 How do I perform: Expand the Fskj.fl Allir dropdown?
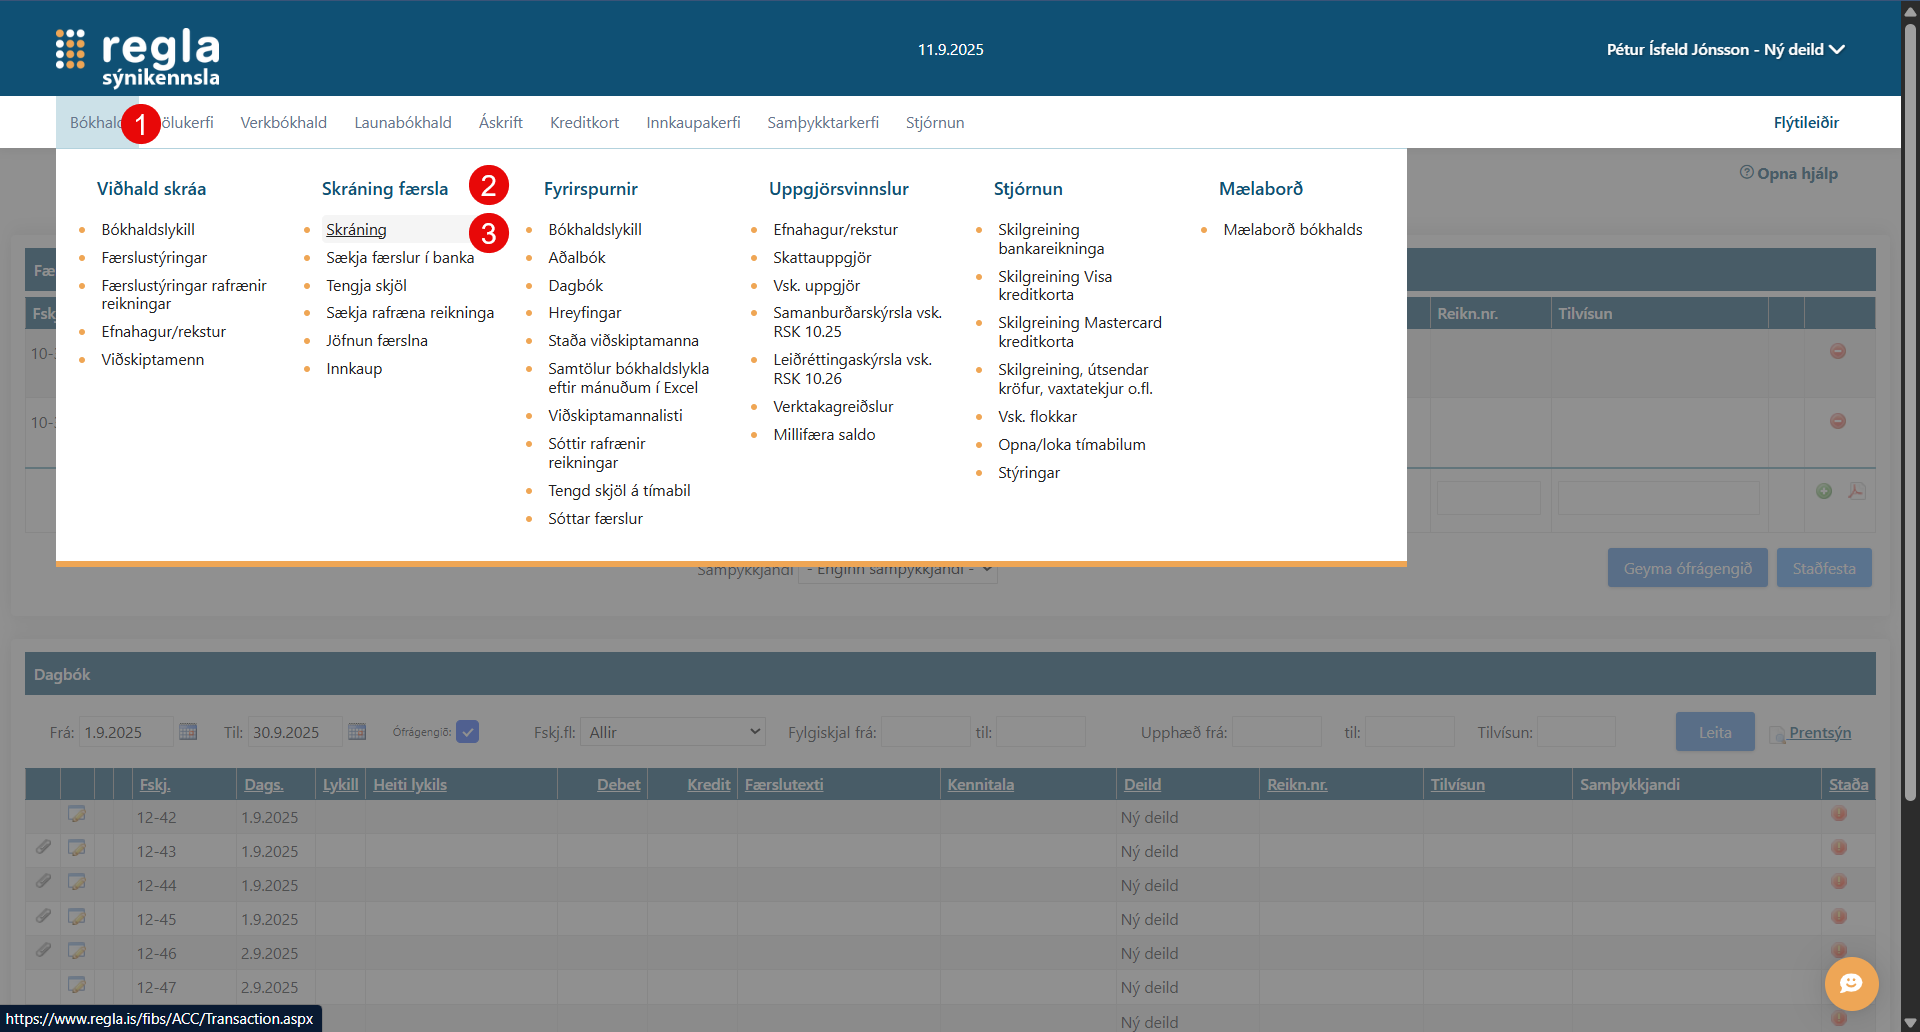click(673, 732)
